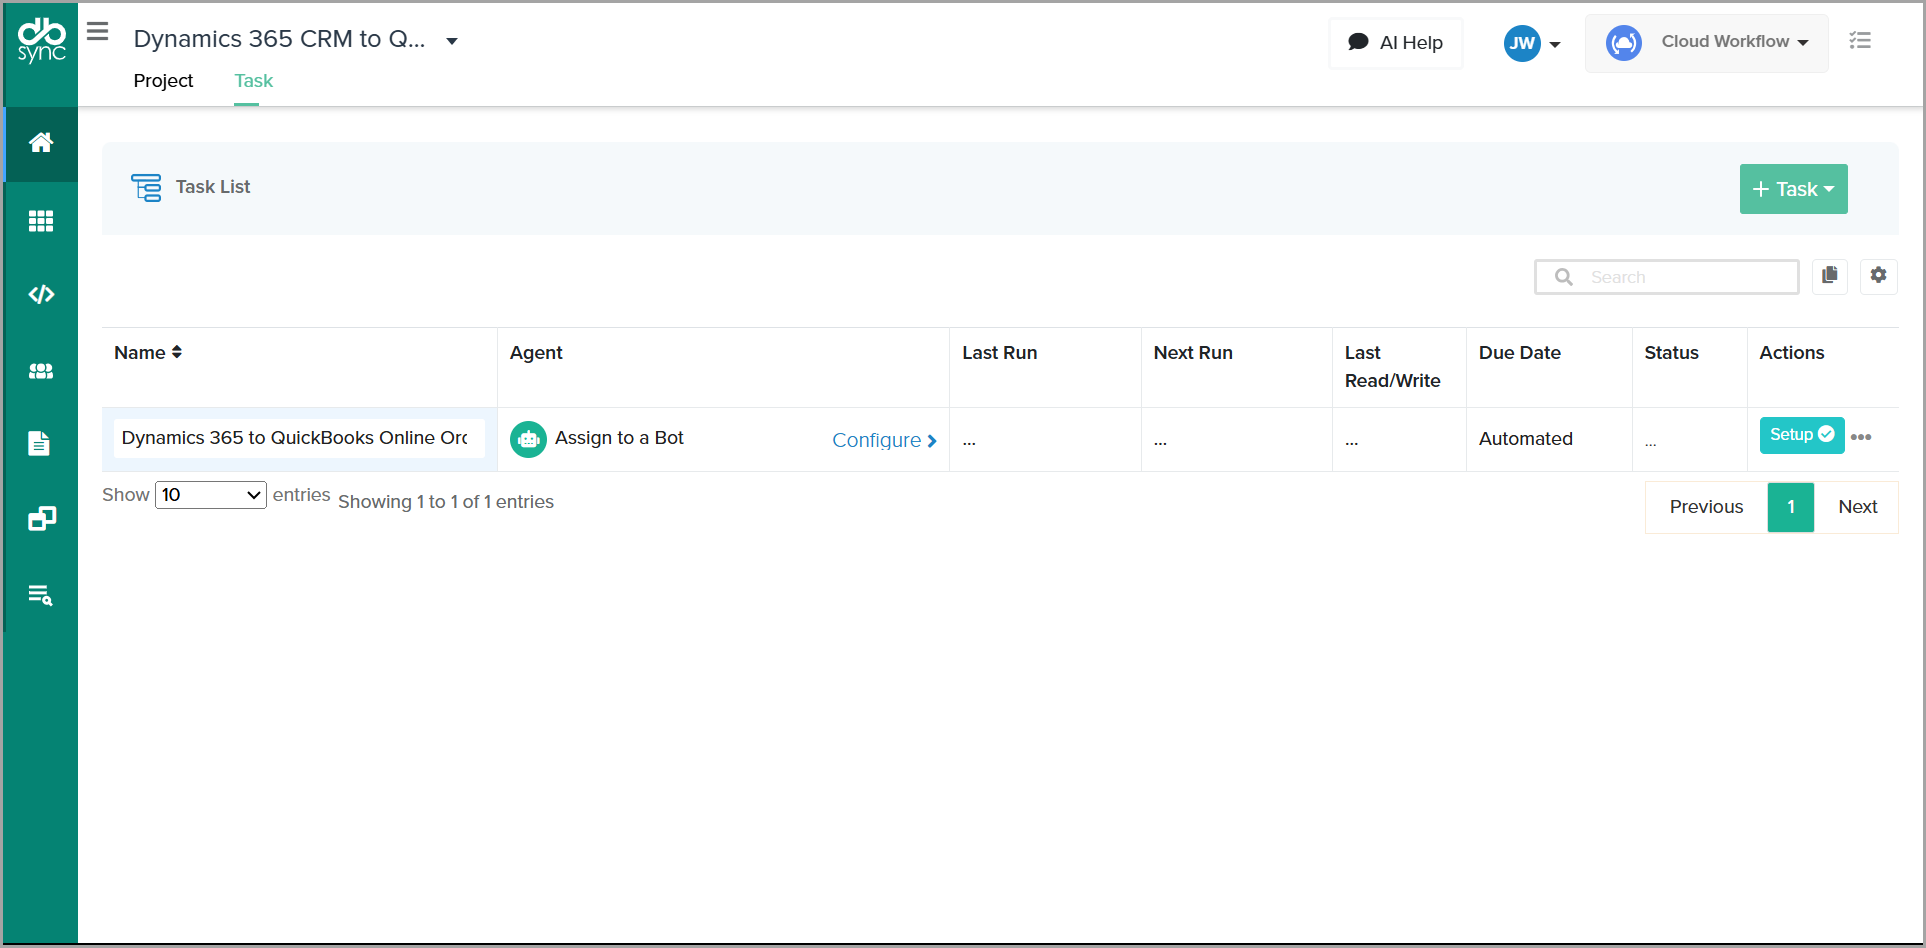
Task: Open the JW user profile menu
Action: tap(1532, 43)
